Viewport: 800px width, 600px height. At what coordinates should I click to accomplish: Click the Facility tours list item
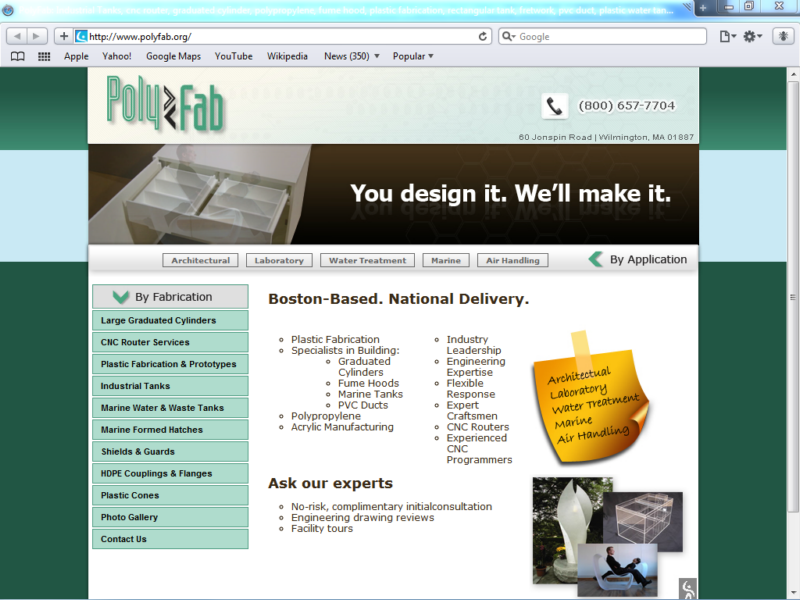[x=322, y=529]
